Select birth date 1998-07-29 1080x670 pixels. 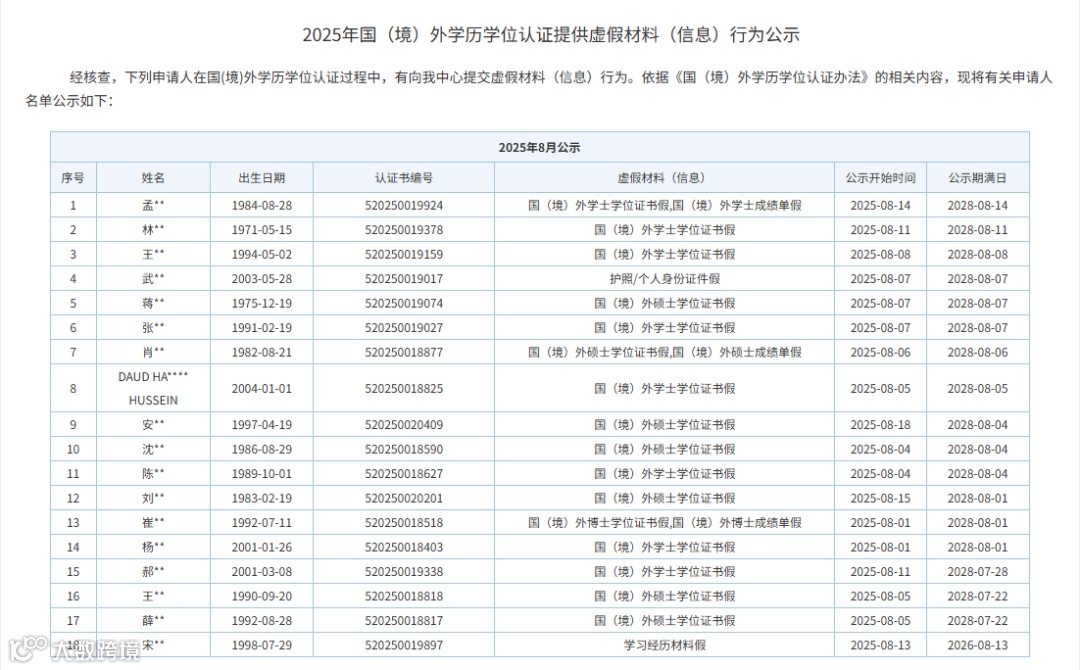click(x=262, y=645)
